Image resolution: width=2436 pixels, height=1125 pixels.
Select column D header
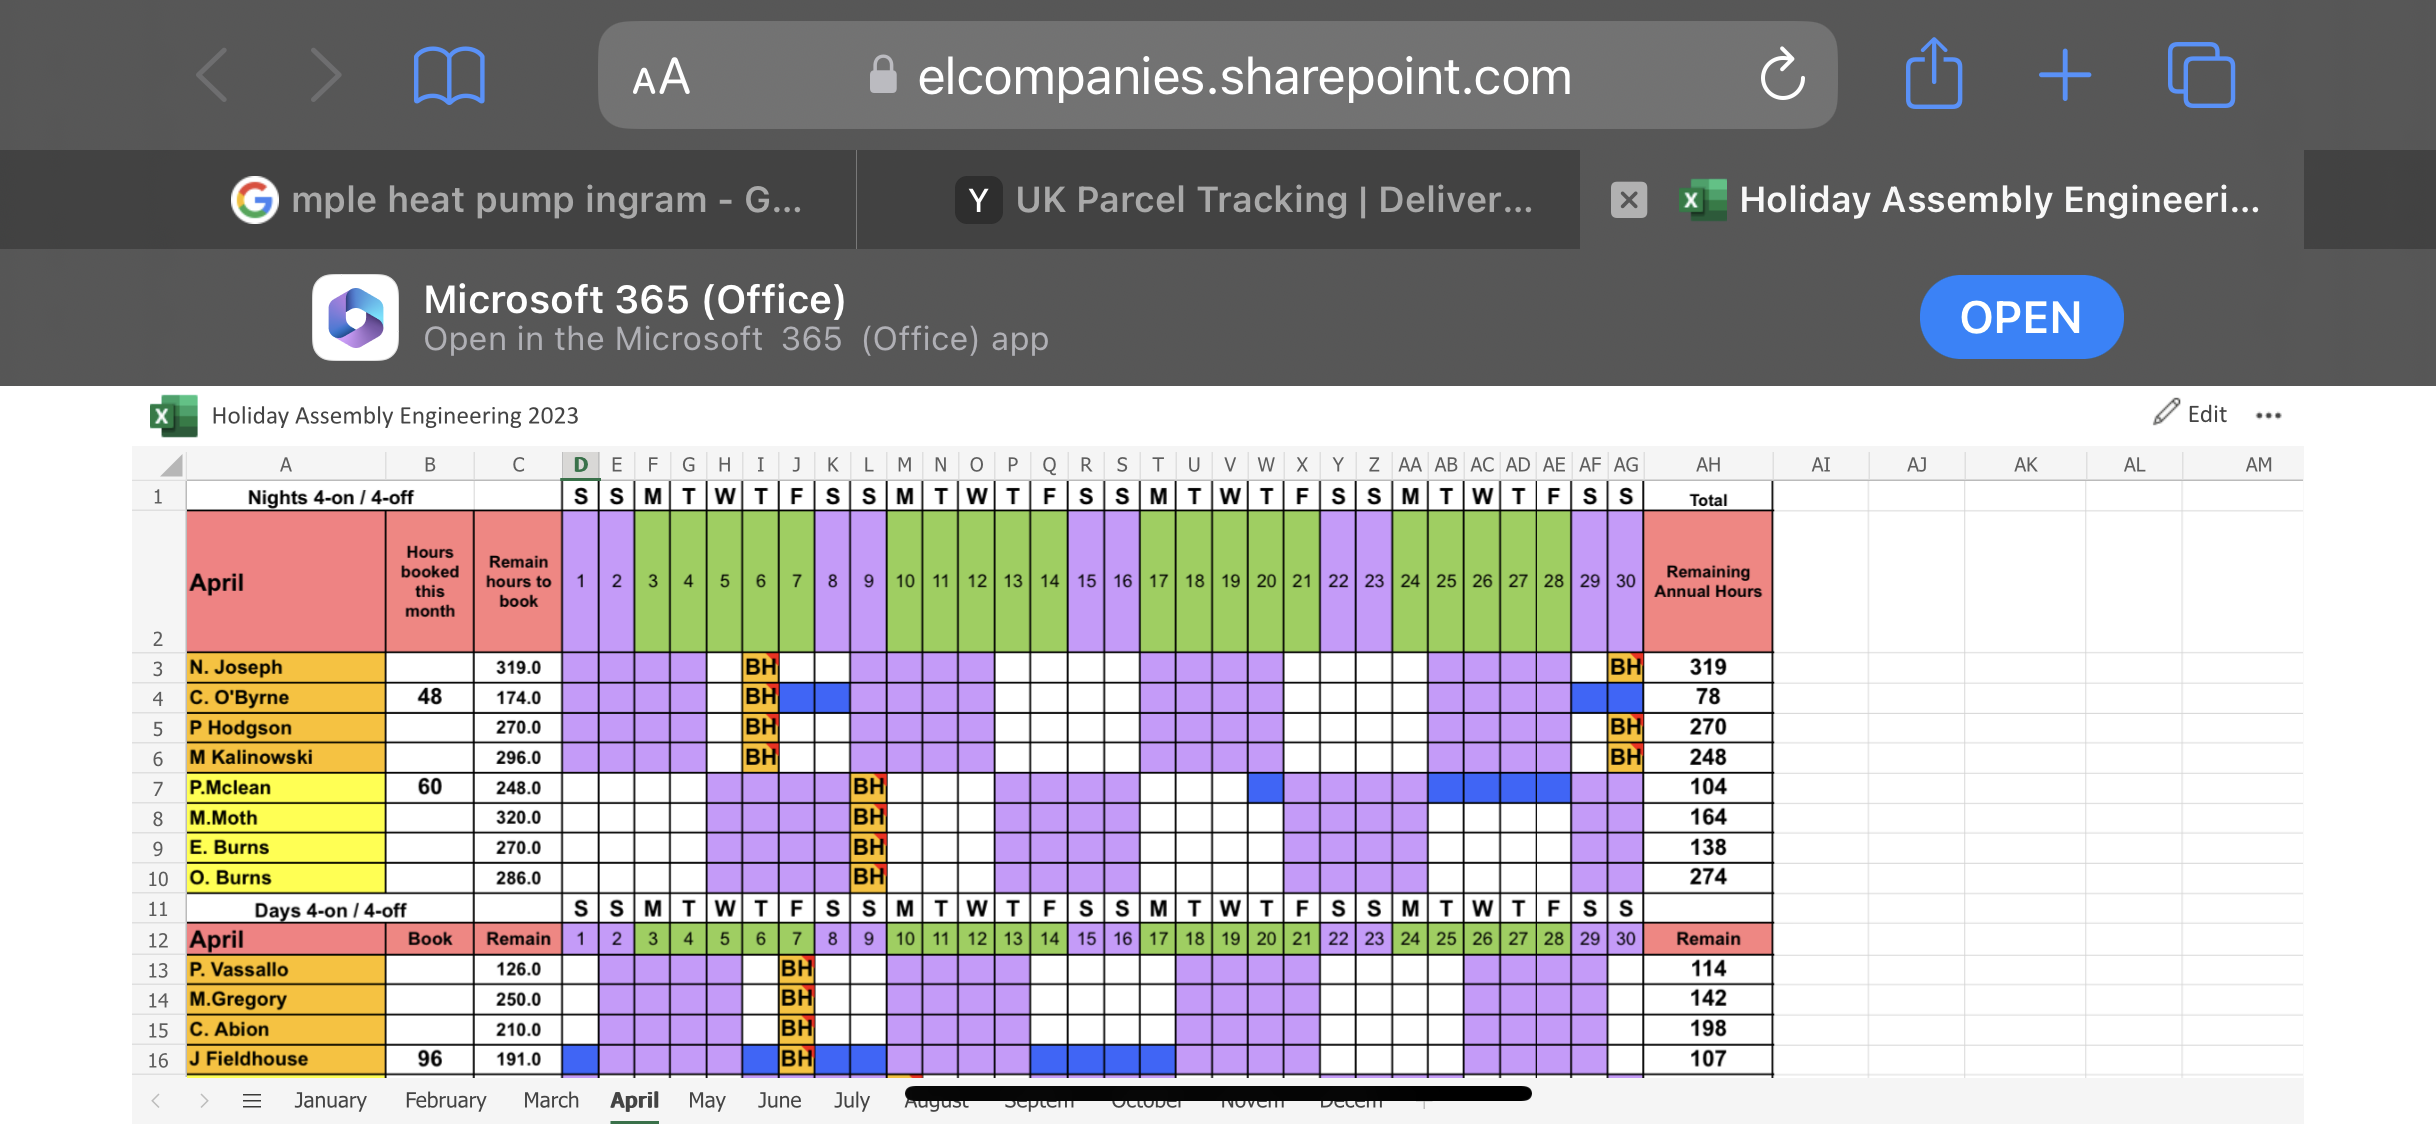580,464
